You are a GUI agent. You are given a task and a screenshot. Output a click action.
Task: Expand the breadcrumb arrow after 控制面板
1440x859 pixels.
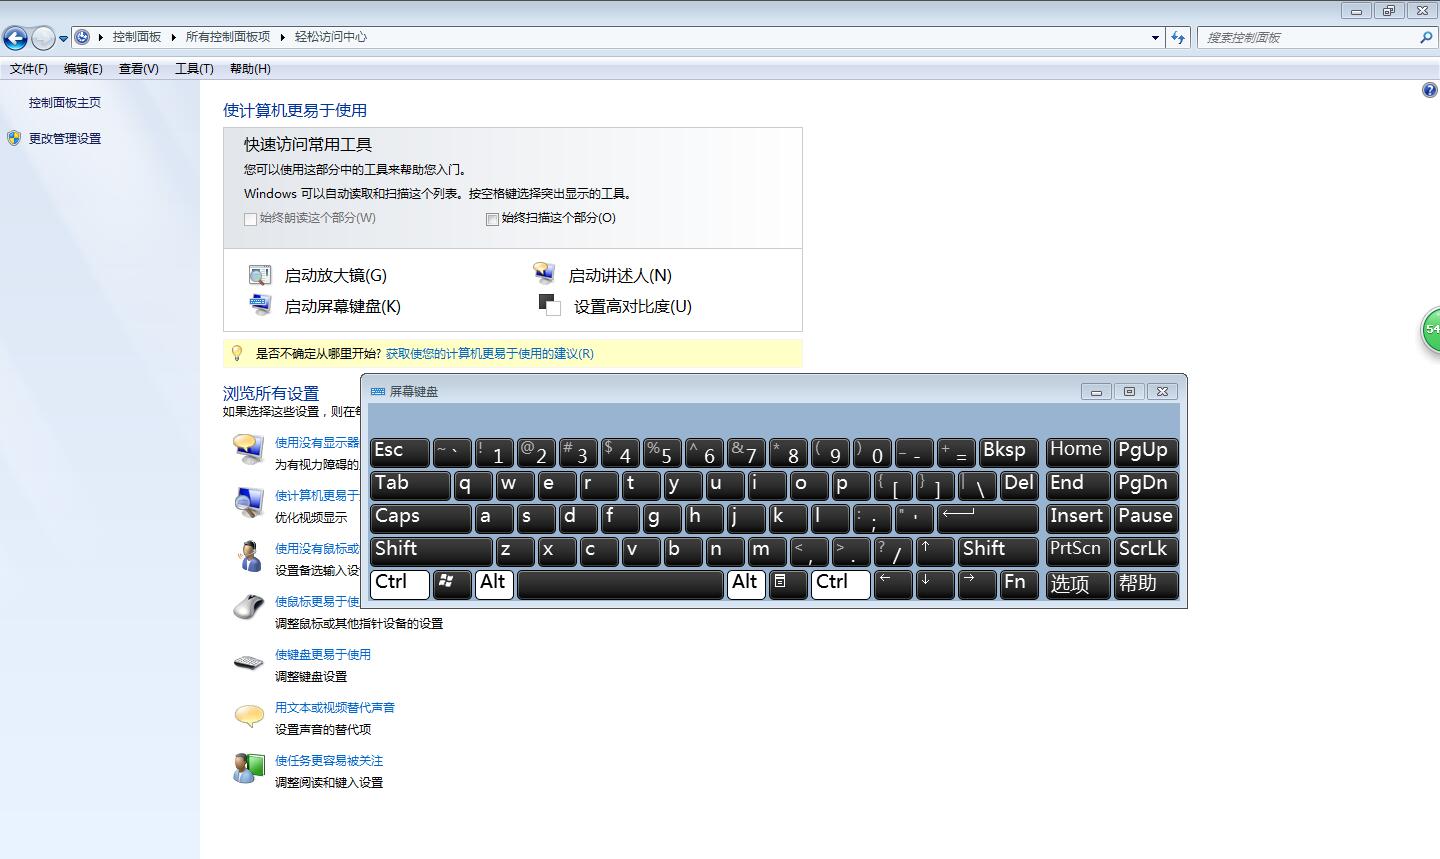click(173, 37)
